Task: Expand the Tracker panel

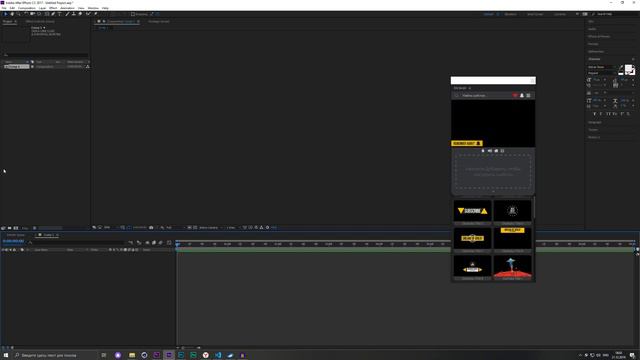Action: pyautogui.click(x=593, y=129)
